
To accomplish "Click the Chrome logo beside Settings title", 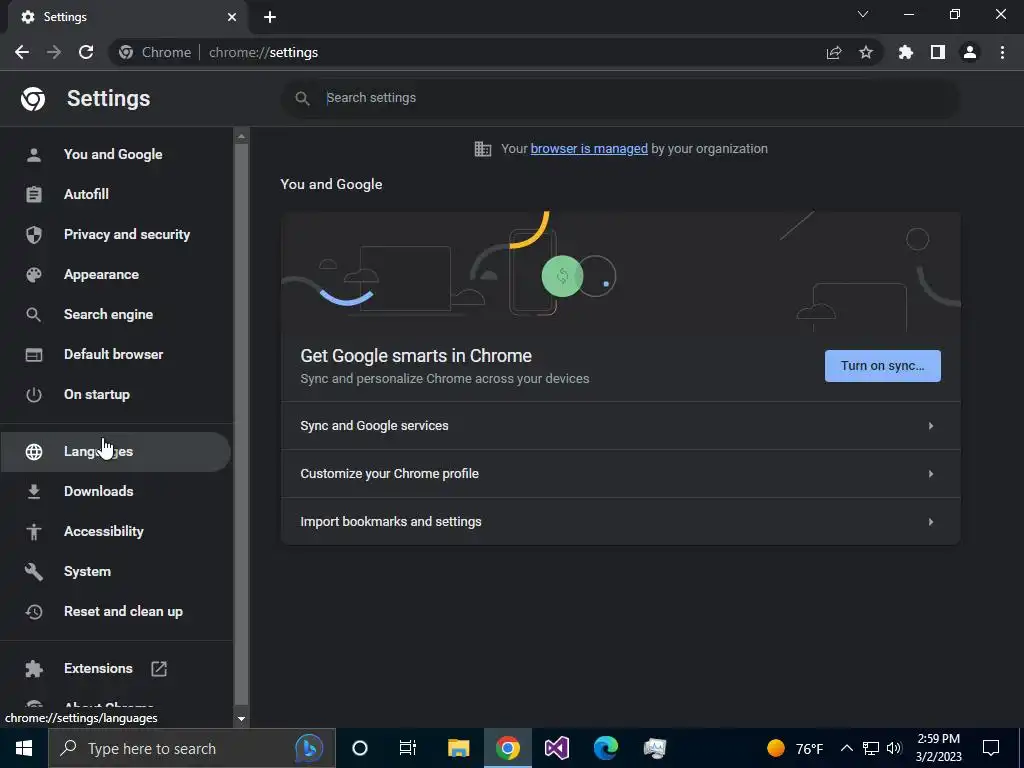I will pyautogui.click(x=33, y=99).
